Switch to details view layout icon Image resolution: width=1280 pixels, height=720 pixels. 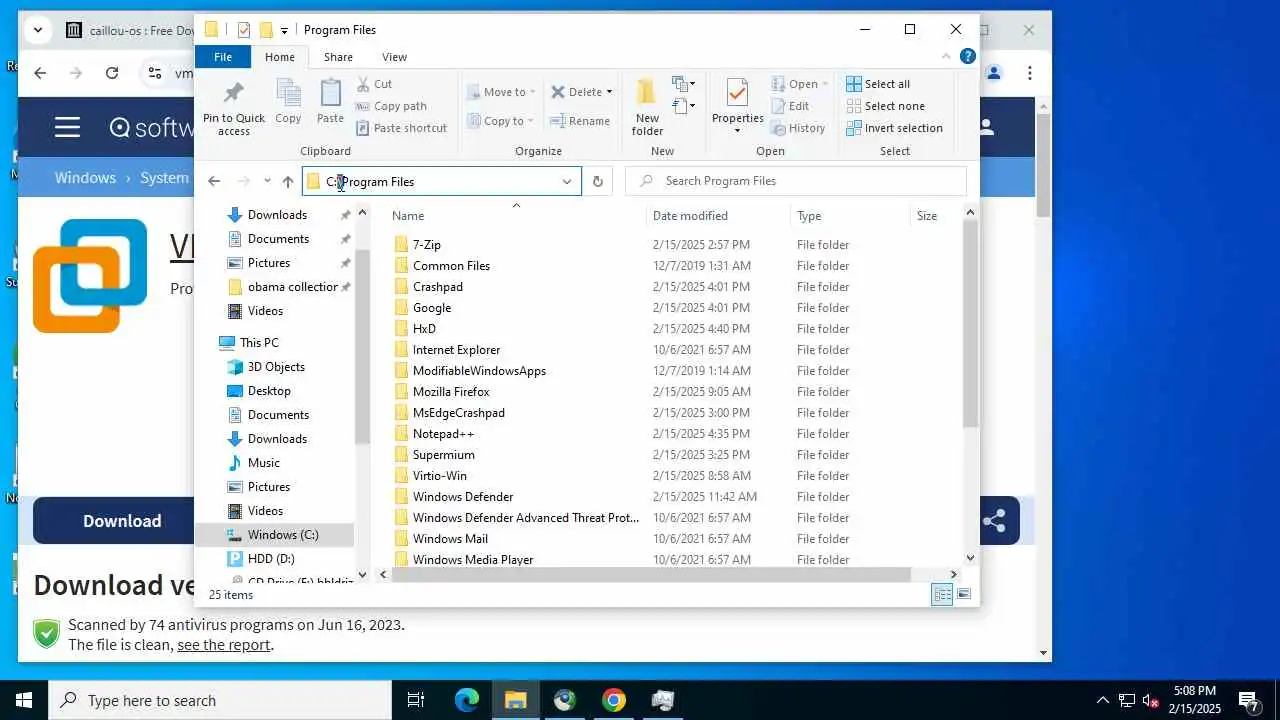click(x=942, y=595)
